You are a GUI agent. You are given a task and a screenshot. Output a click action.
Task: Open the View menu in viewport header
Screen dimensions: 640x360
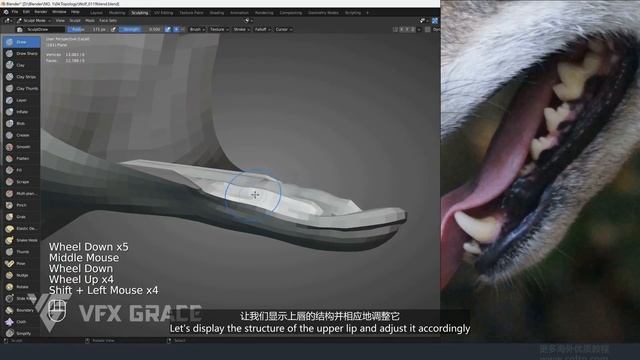click(x=60, y=20)
